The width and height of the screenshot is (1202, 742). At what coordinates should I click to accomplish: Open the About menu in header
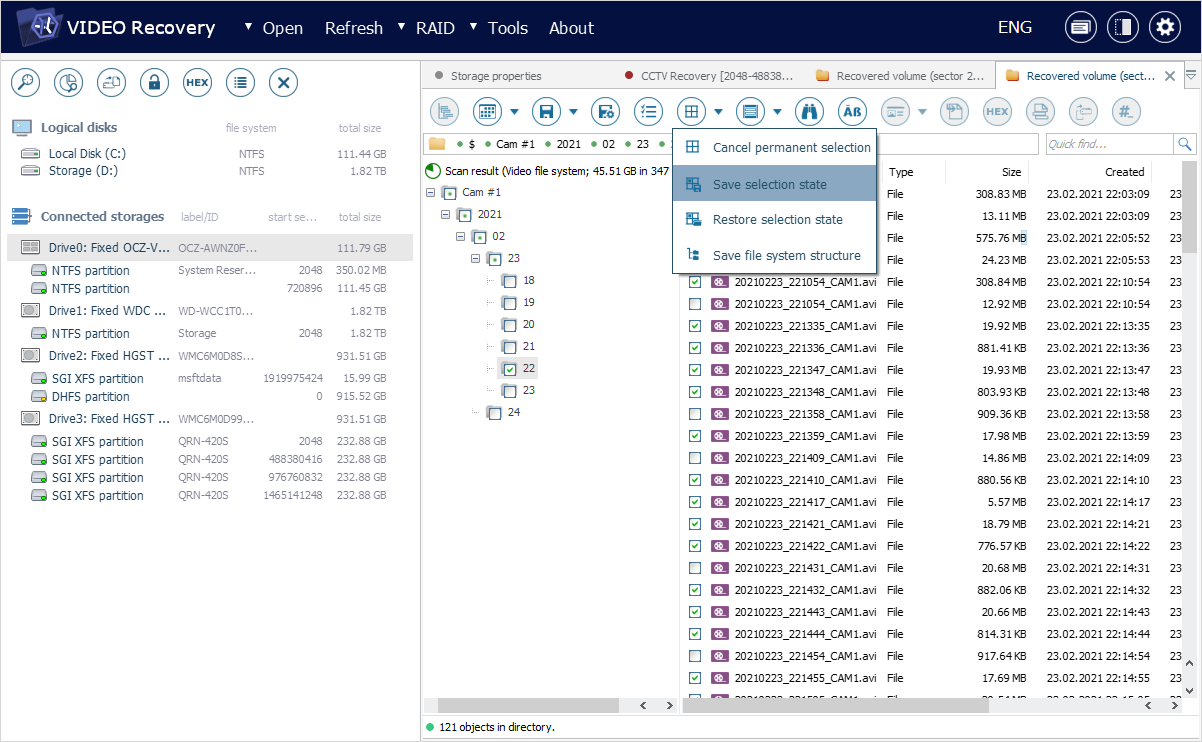click(571, 28)
